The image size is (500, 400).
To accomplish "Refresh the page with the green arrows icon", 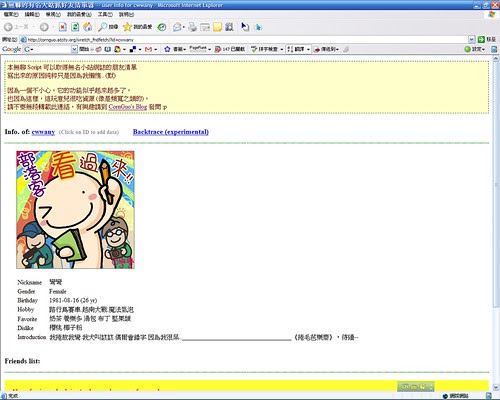I will pos(75,27).
